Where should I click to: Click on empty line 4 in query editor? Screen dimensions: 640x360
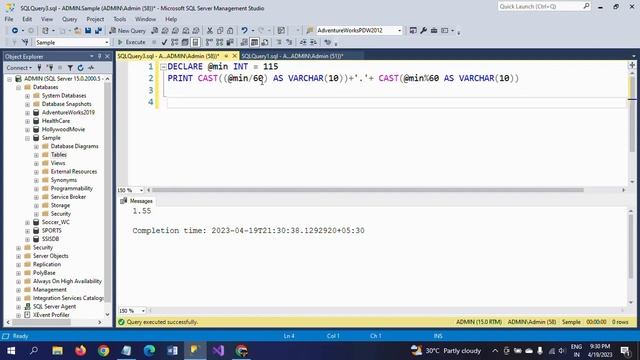396,102
